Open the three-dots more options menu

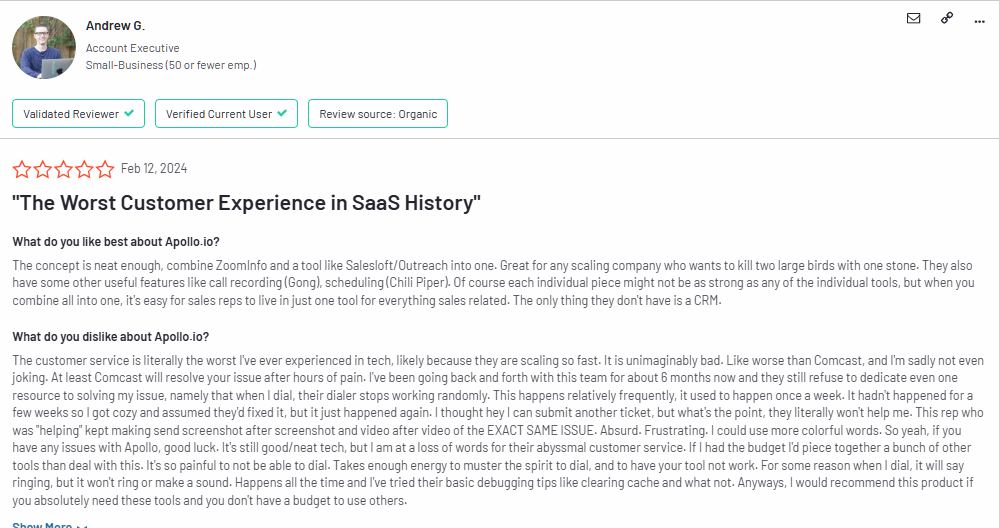tap(979, 22)
